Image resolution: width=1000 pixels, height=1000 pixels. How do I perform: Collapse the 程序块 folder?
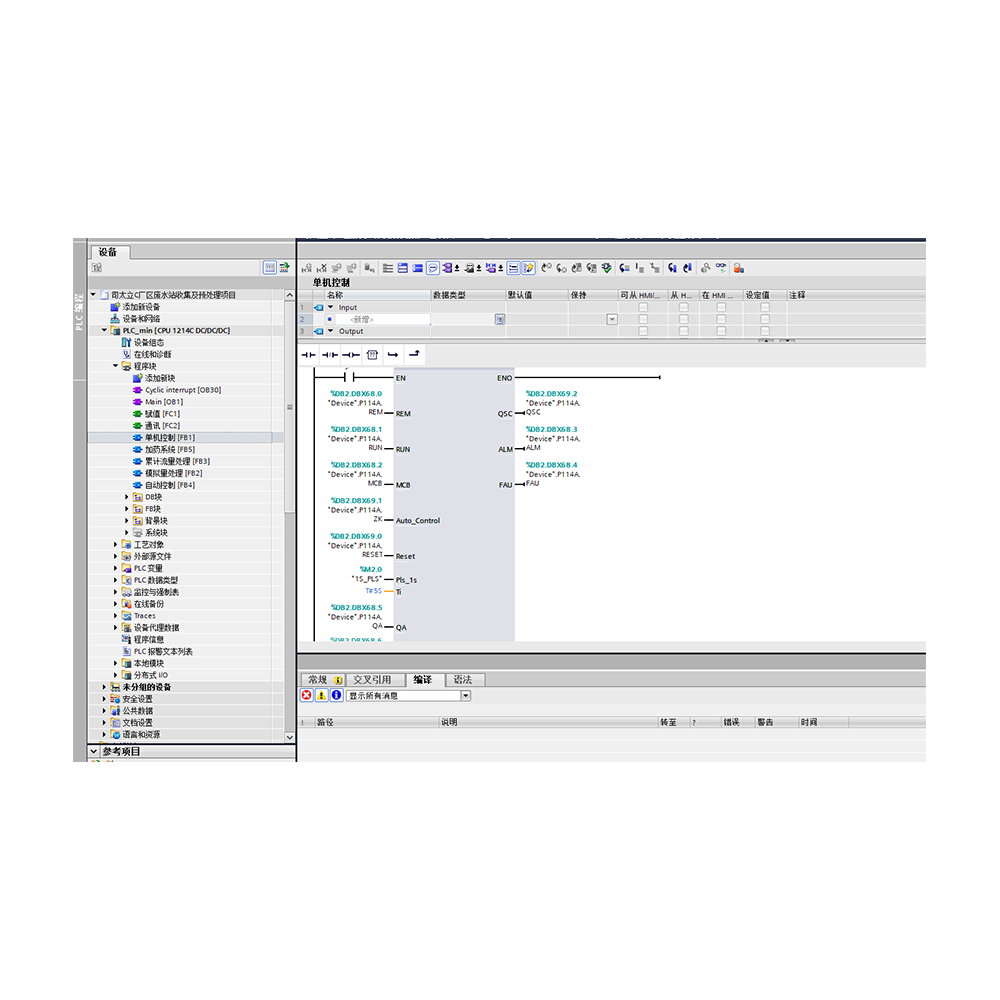pyautogui.click(x=115, y=366)
